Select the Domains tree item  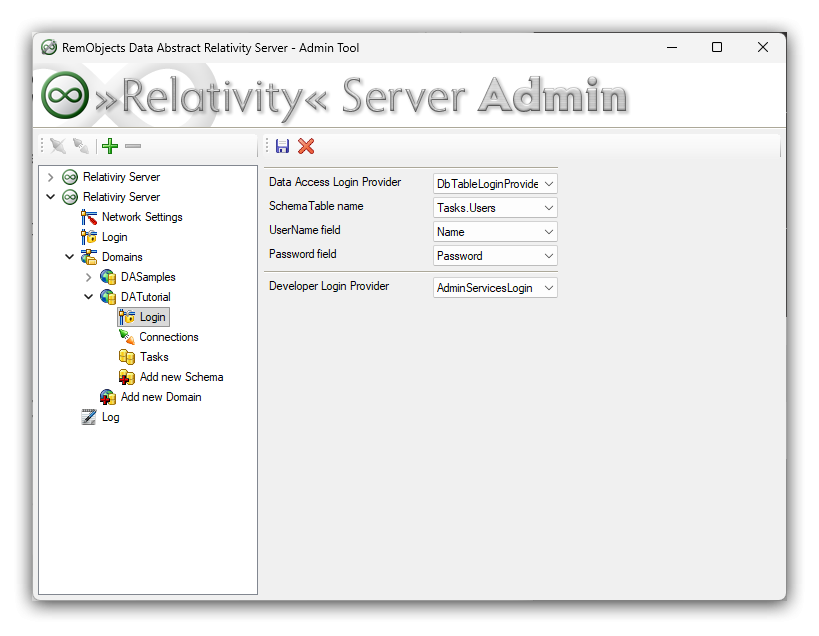tap(122, 257)
